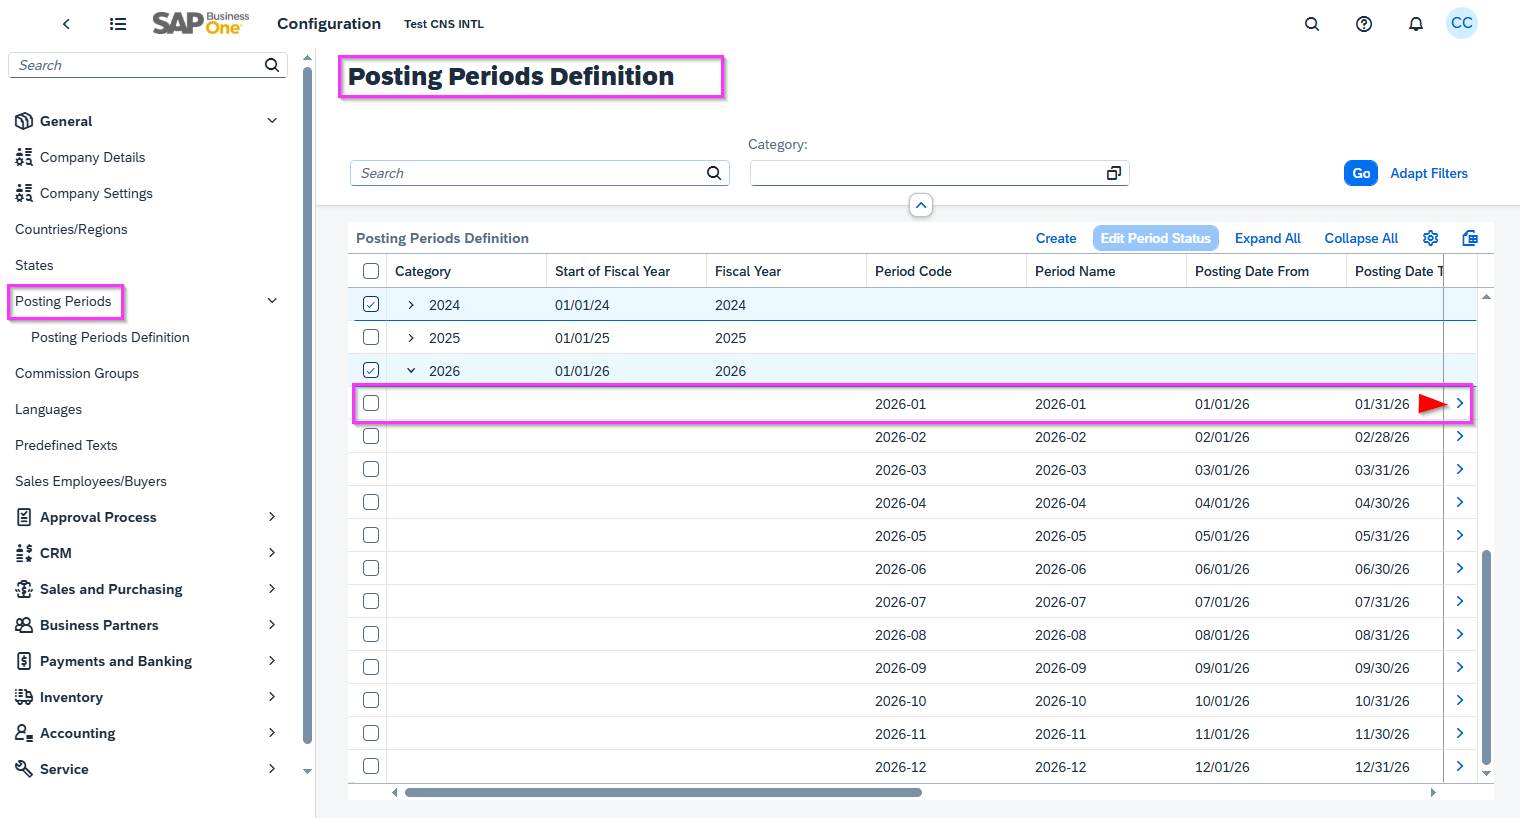1520x818 pixels.
Task: Open the help icon in the top bar
Action: pyautogui.click(x=1364, y=23)
